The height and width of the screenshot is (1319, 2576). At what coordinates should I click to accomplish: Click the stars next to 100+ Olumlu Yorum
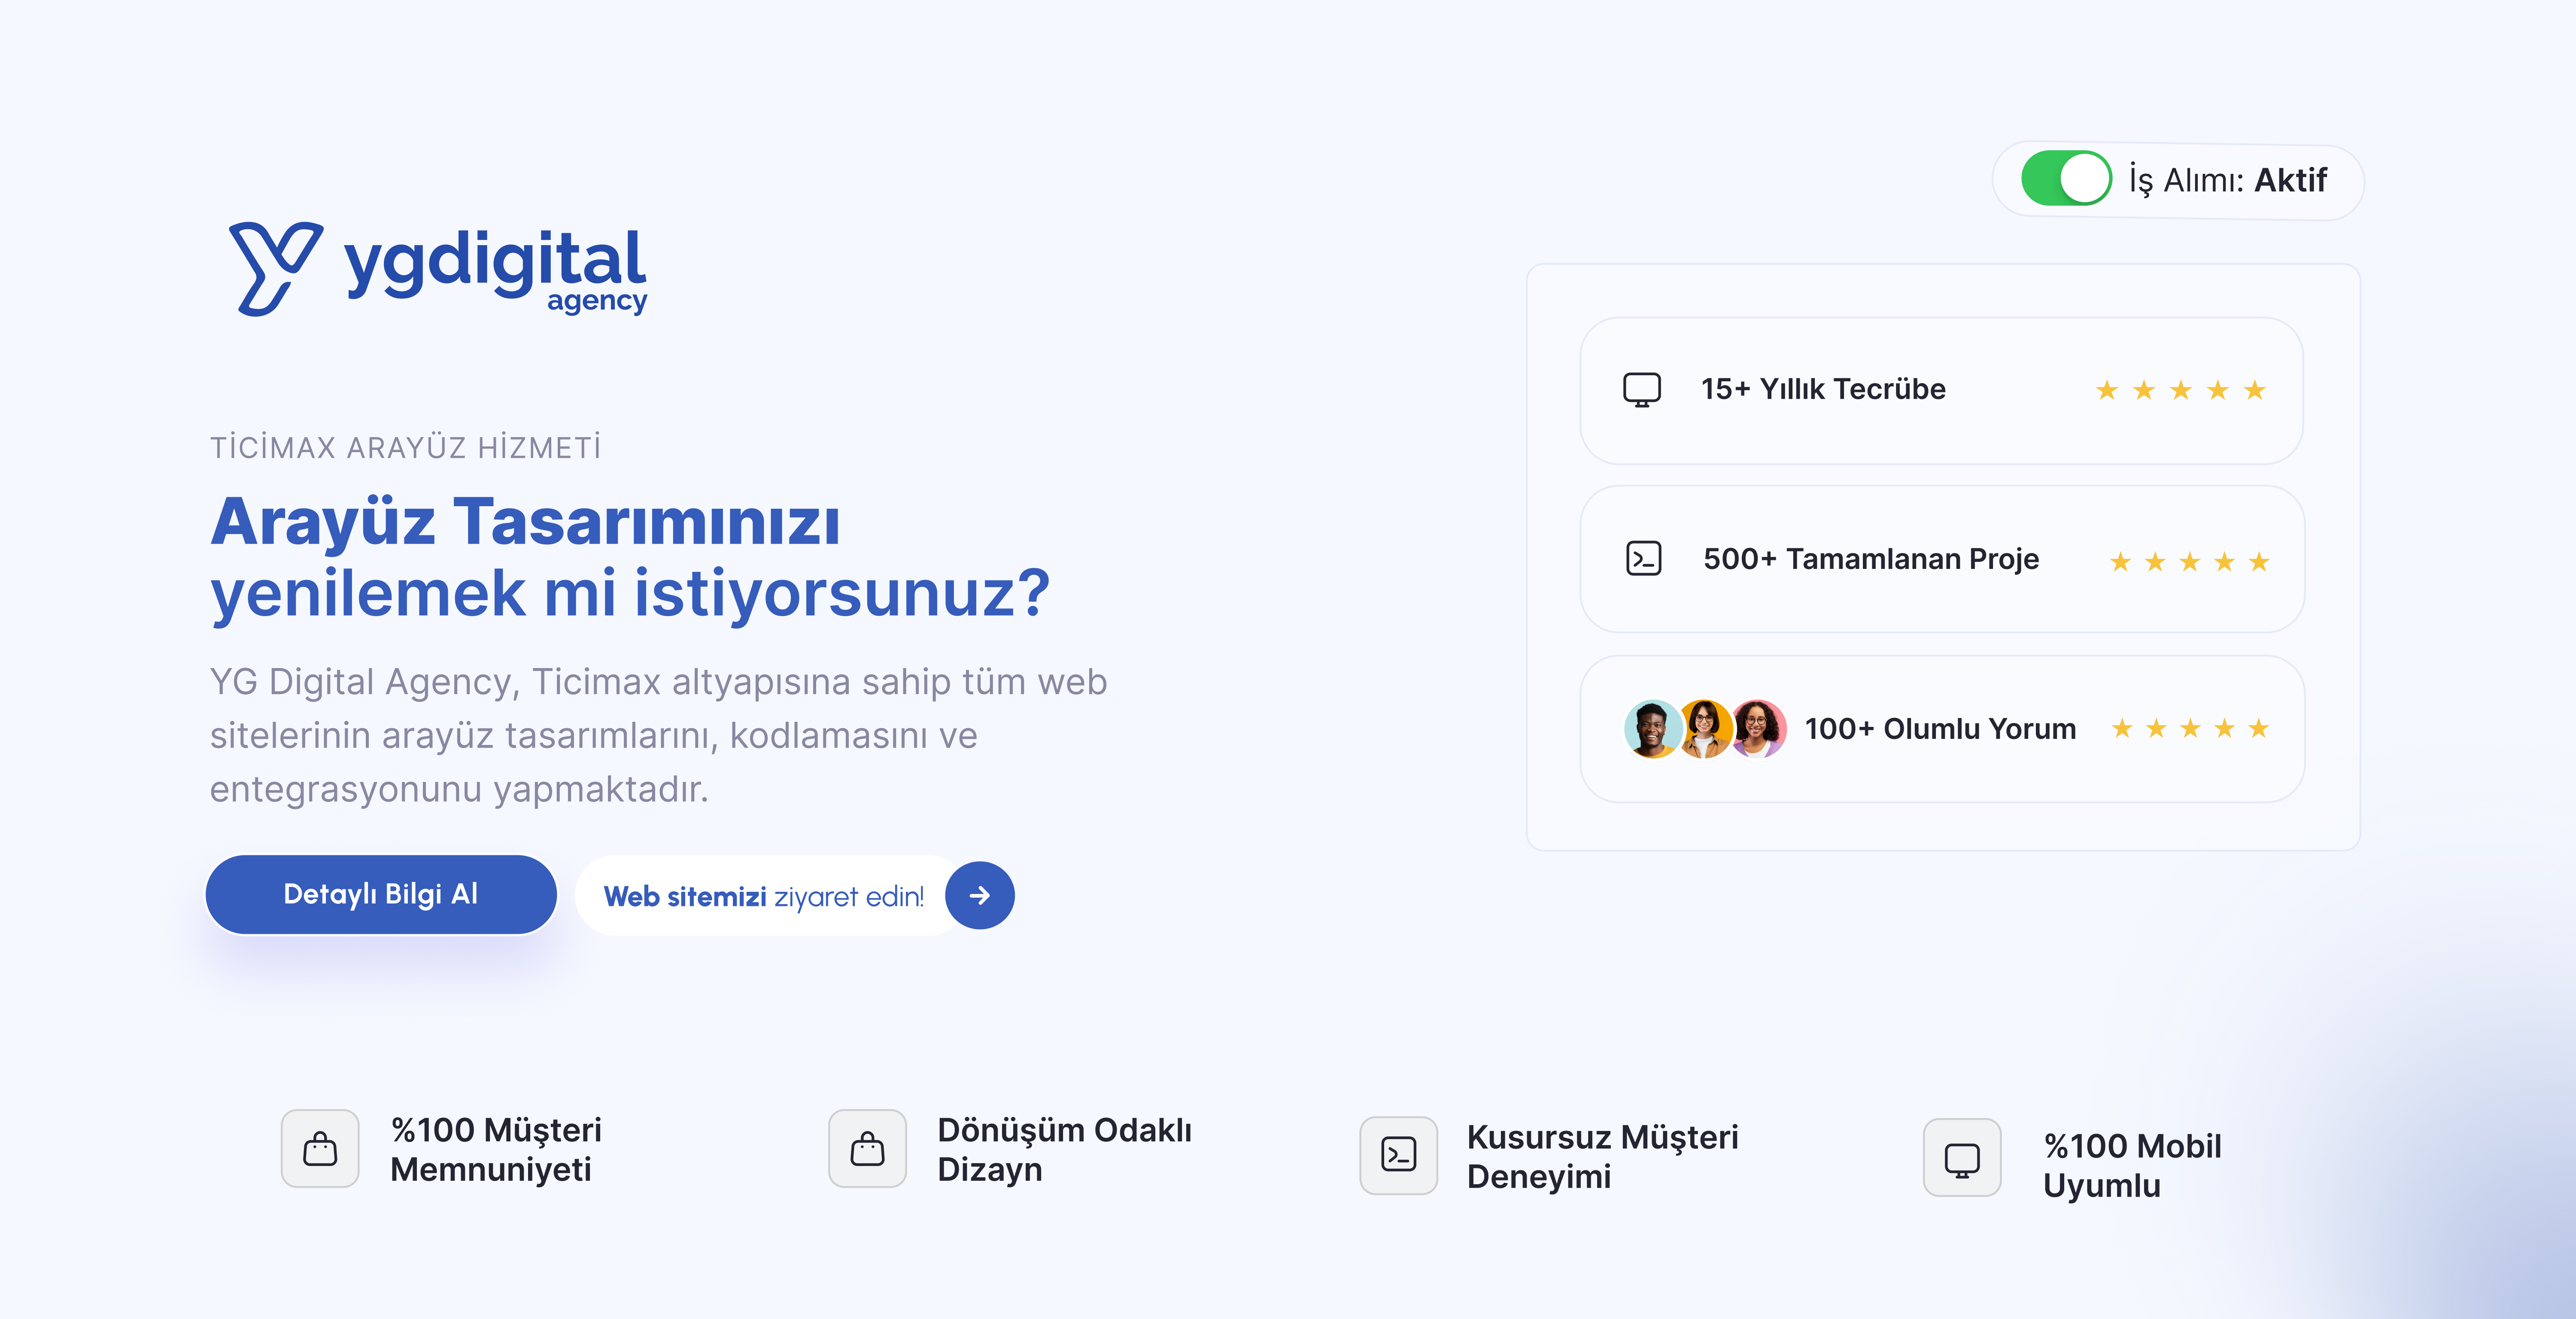(x=2190, y=728)
